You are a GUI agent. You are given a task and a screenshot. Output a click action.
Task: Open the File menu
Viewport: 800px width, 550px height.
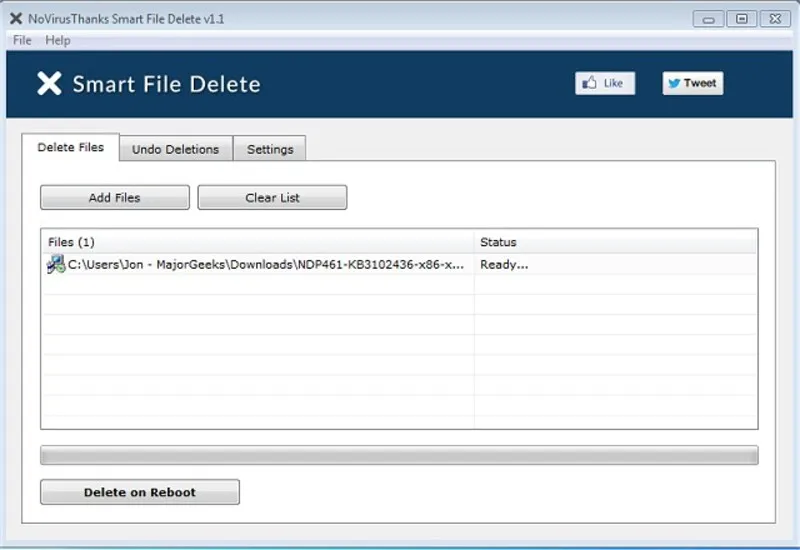pyautogui.click(x=22, y=40)
